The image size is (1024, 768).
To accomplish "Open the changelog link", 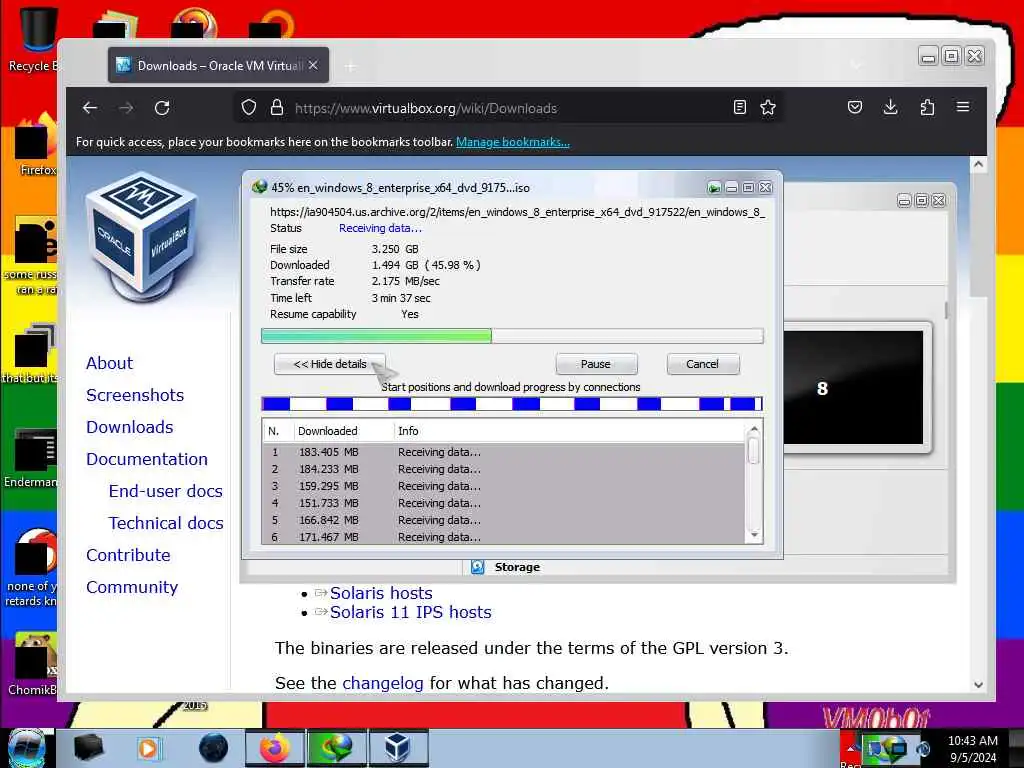I will click(x=383, y=683).
